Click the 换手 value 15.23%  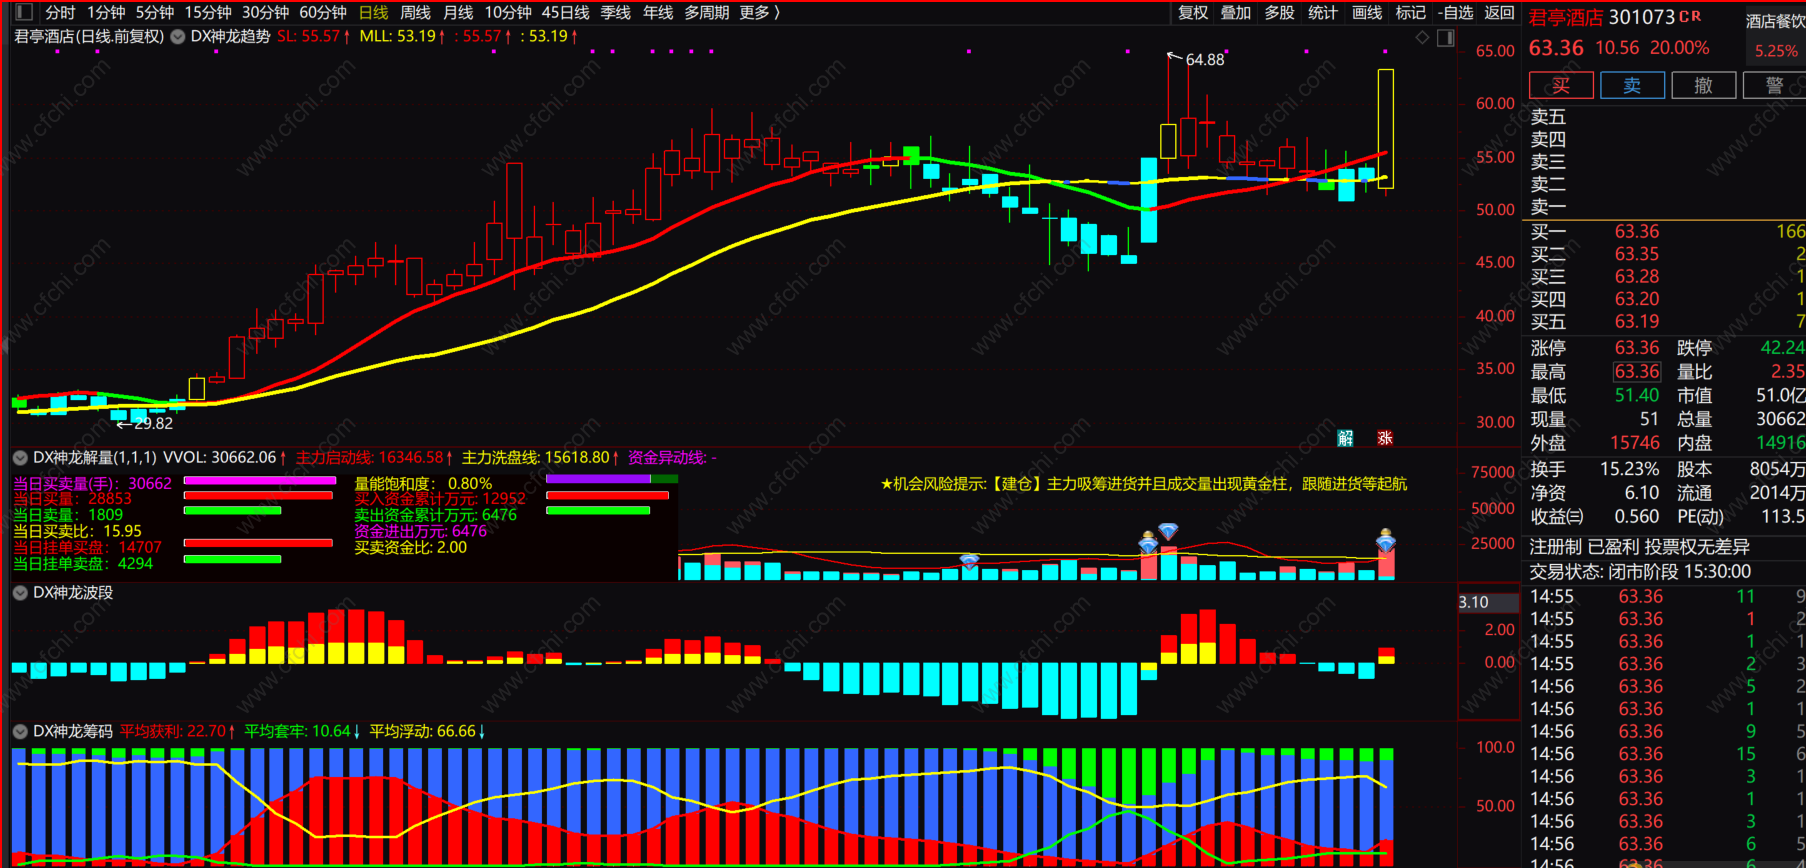point(1629,469)
